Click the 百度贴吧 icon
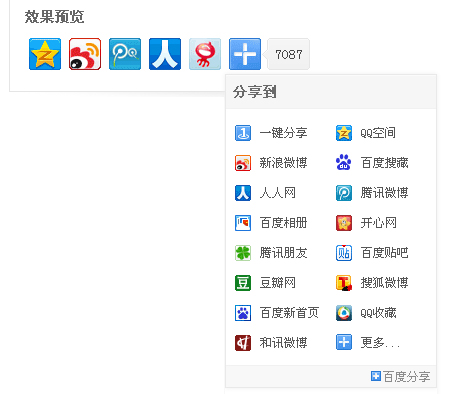Viewport: 473px width, 394px height. 344,253
